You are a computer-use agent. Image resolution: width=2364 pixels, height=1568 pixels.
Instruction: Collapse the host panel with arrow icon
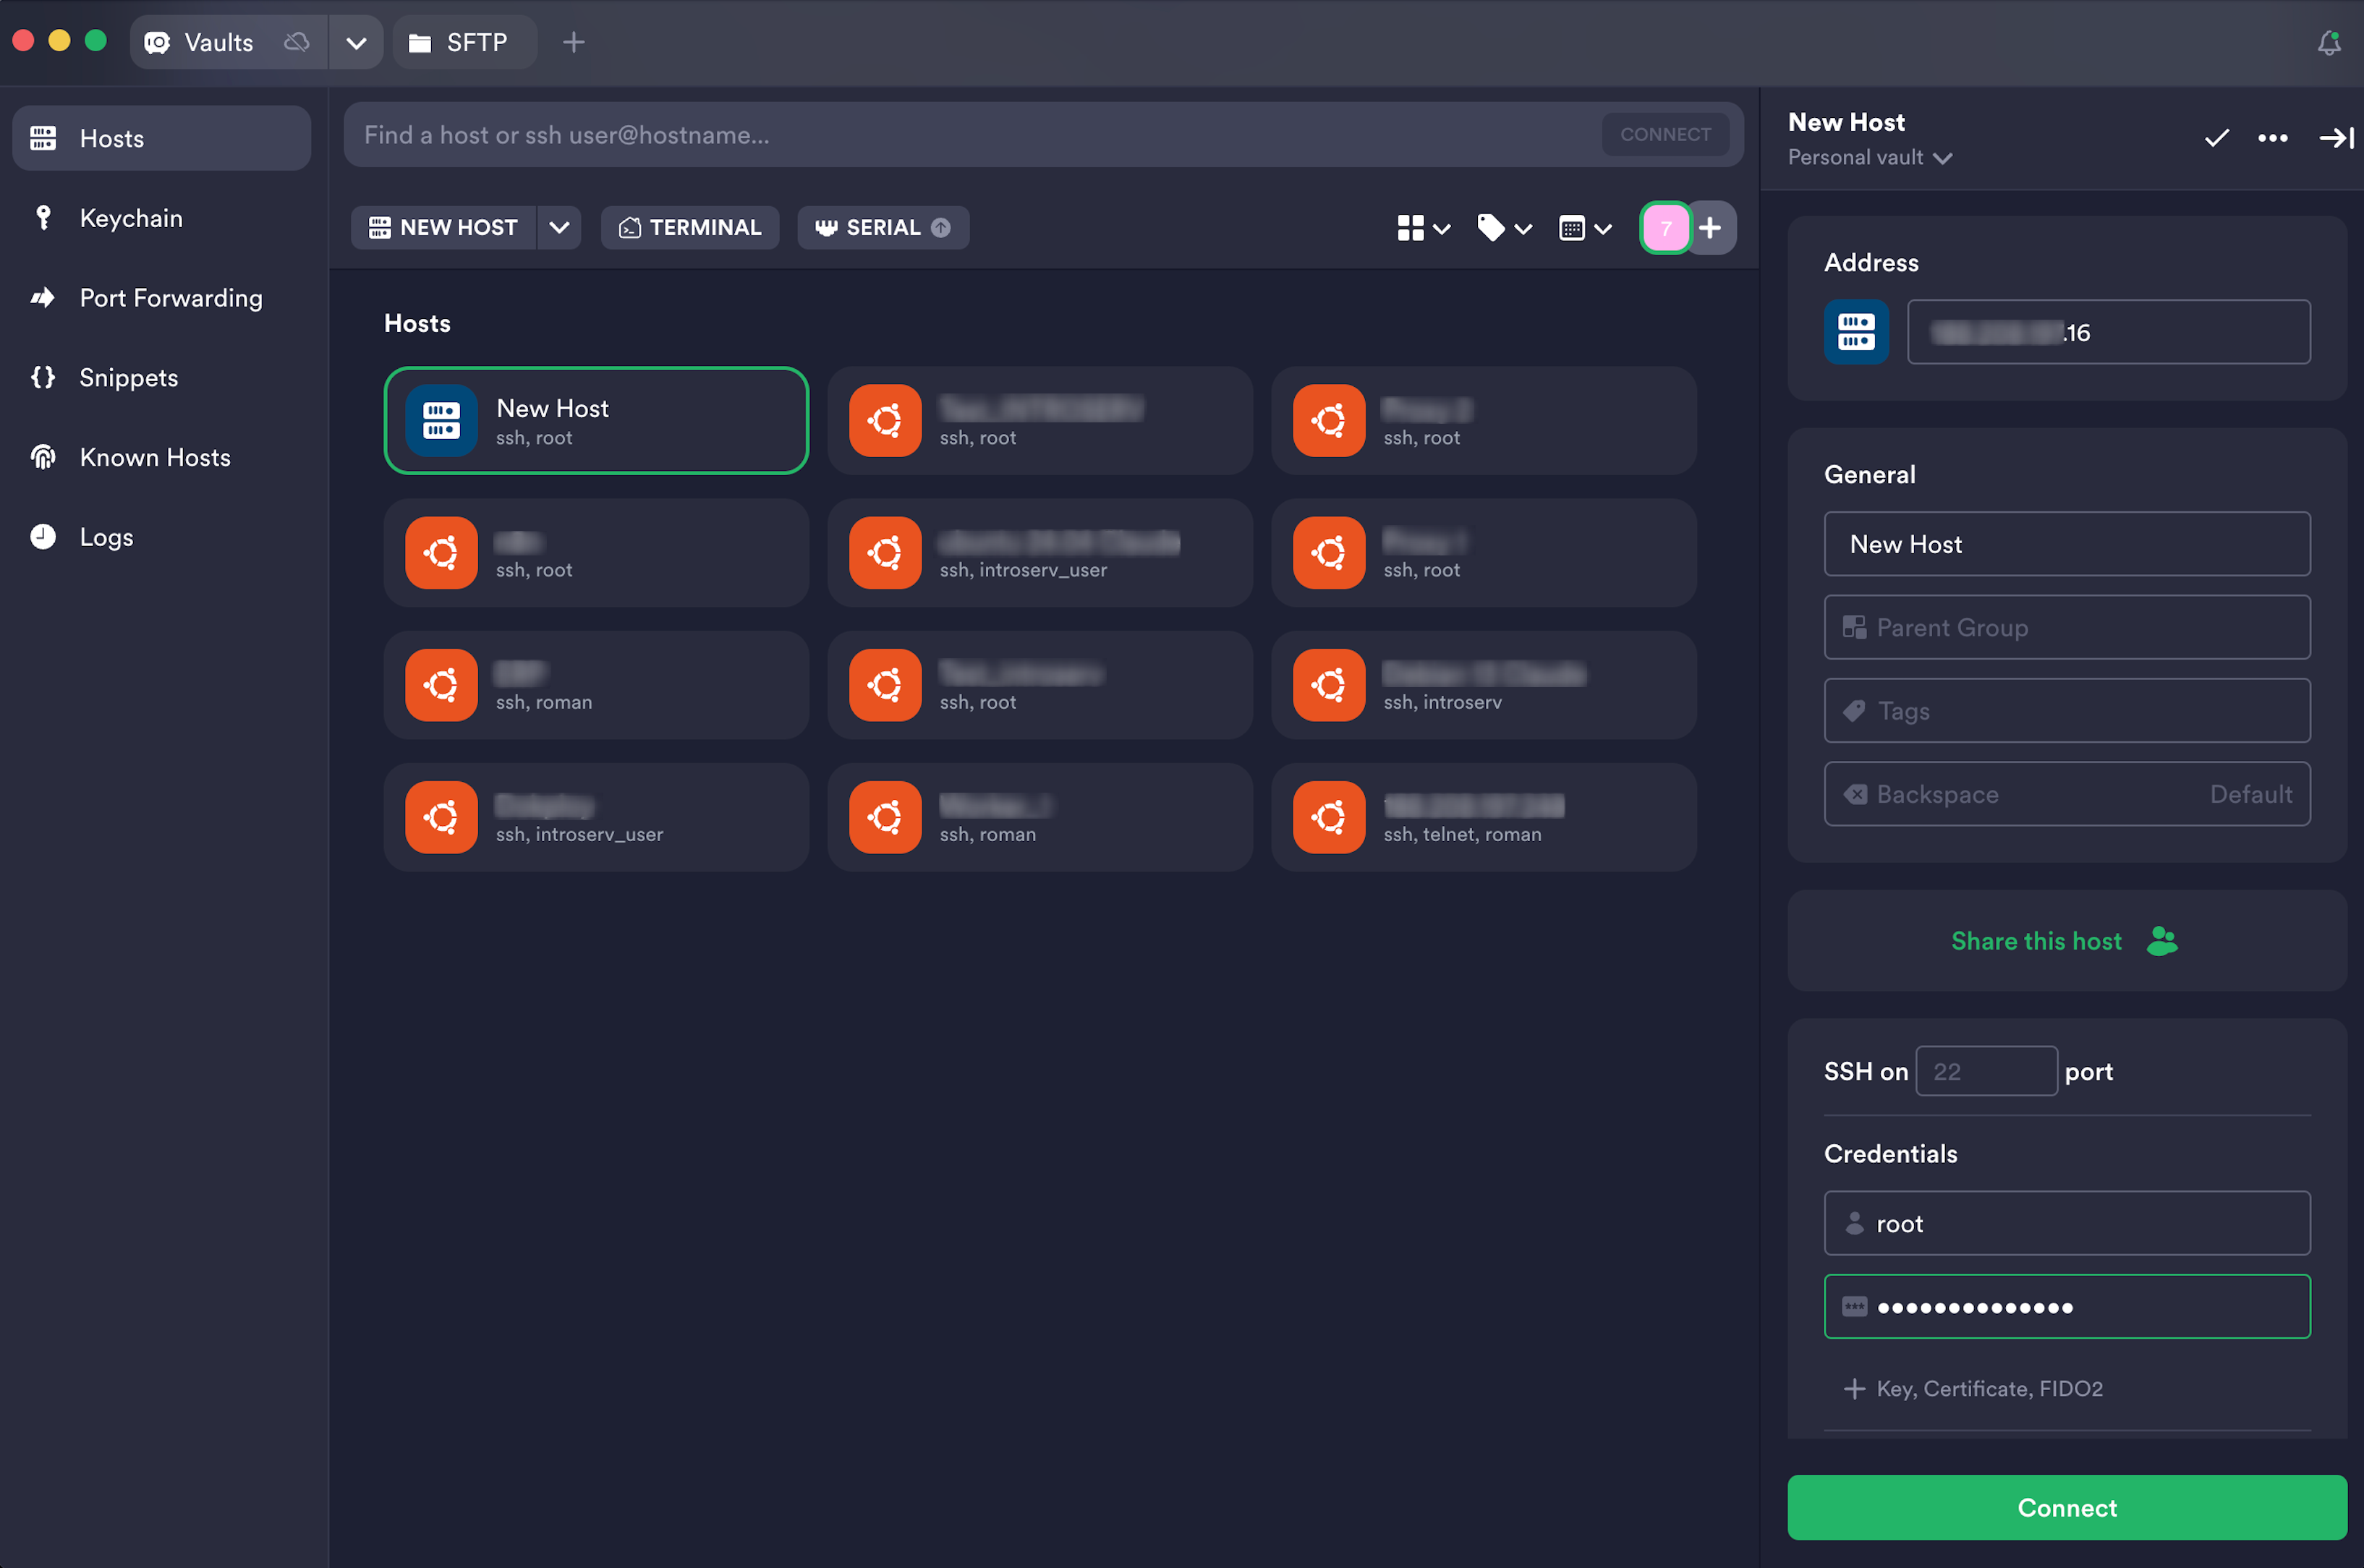click(2336, 138)
